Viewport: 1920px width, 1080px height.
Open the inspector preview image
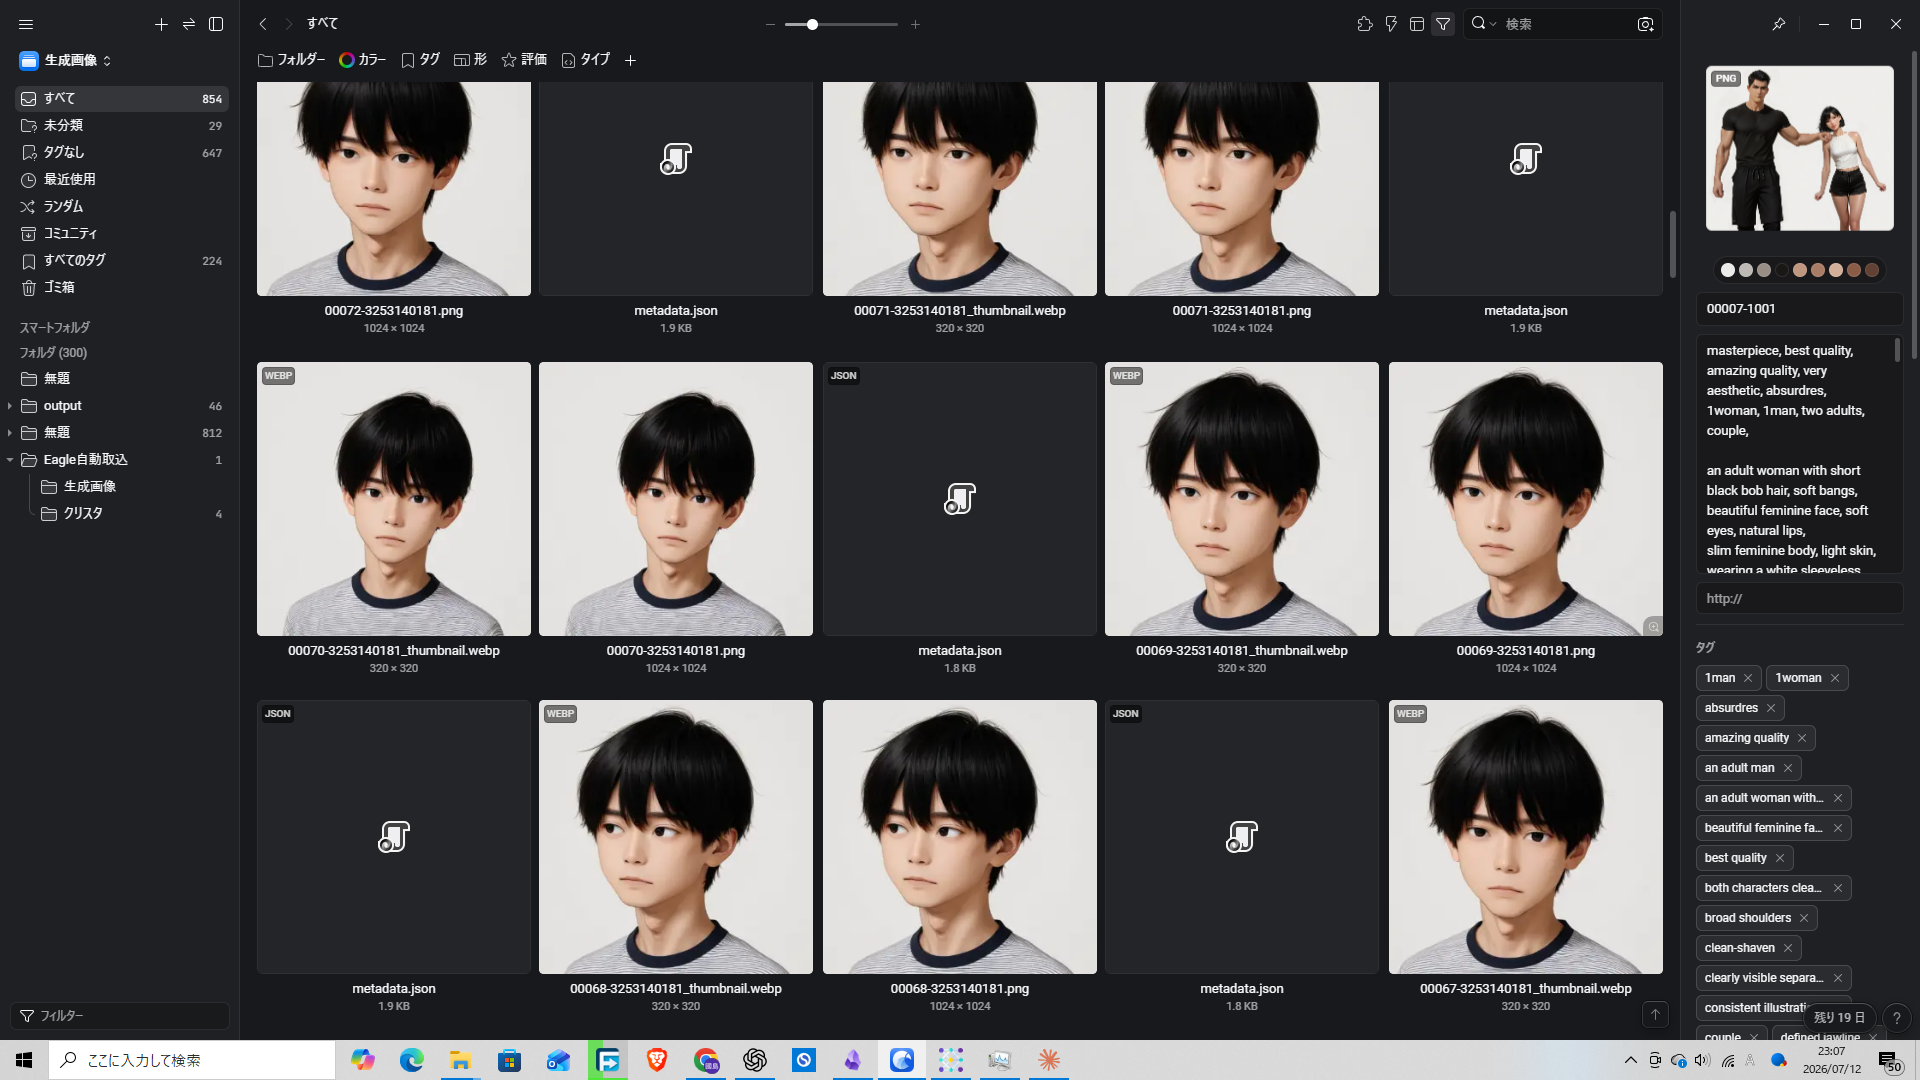[1800, 149]
